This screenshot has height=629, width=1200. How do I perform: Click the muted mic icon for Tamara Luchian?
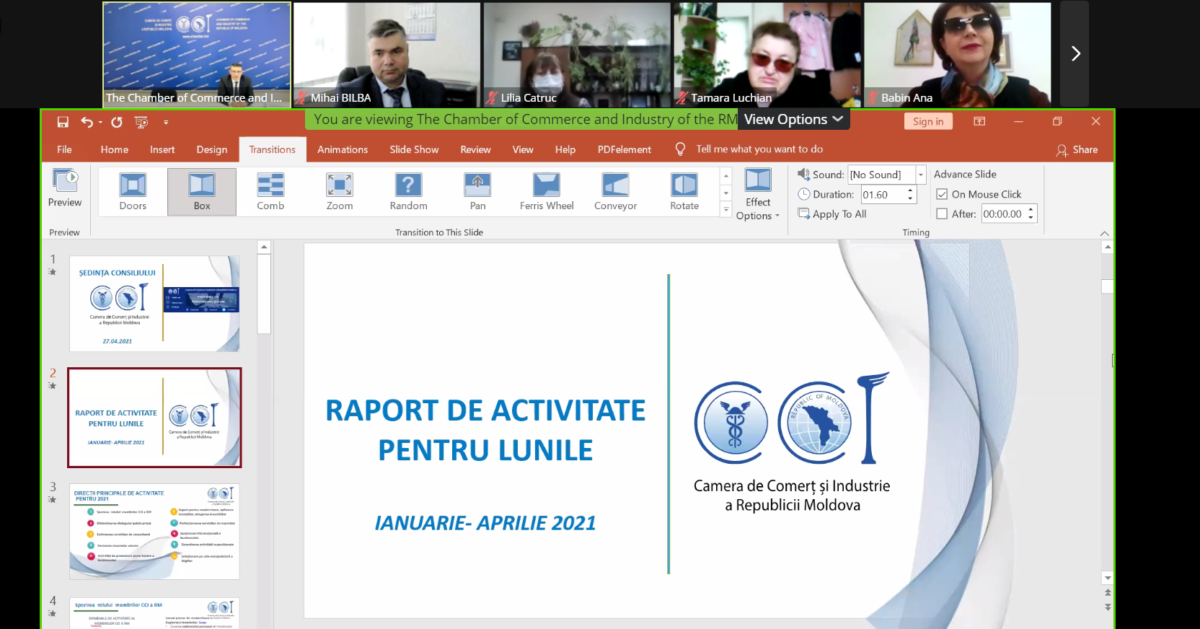(x=681, y=98)
